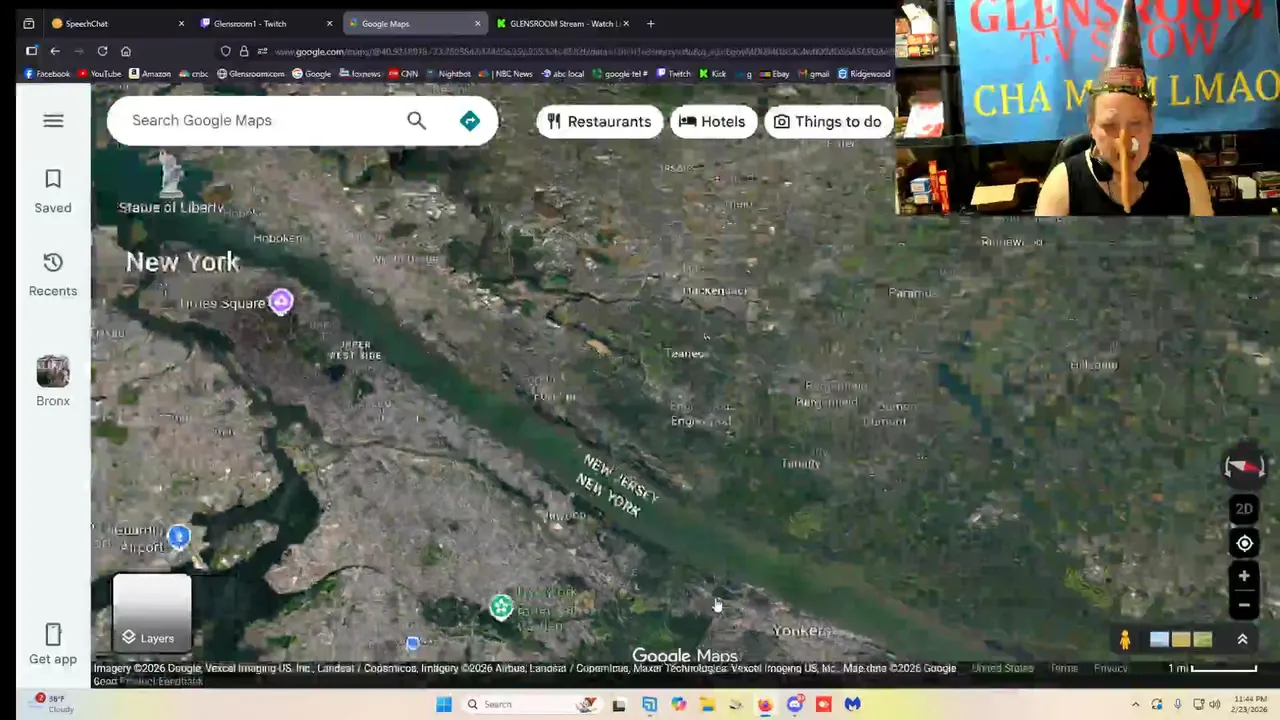Open the Saved places panel
The image size is (1280, 720).
[53, 191]
